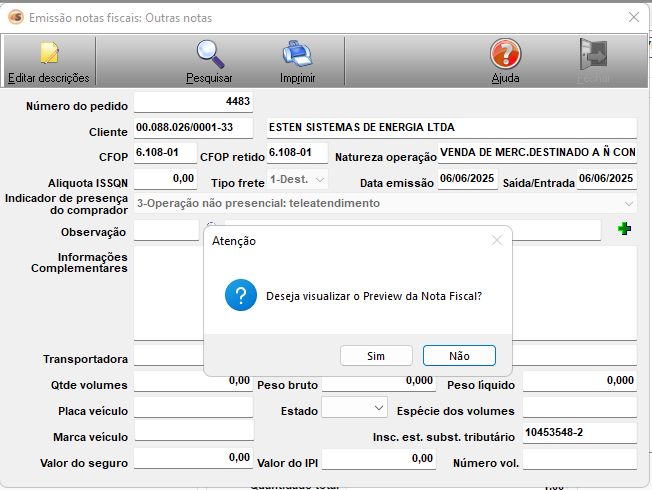The image size is (652, 490).
Task: Click the Pesquisar magnifier icon
Action: tap(210, 54)
